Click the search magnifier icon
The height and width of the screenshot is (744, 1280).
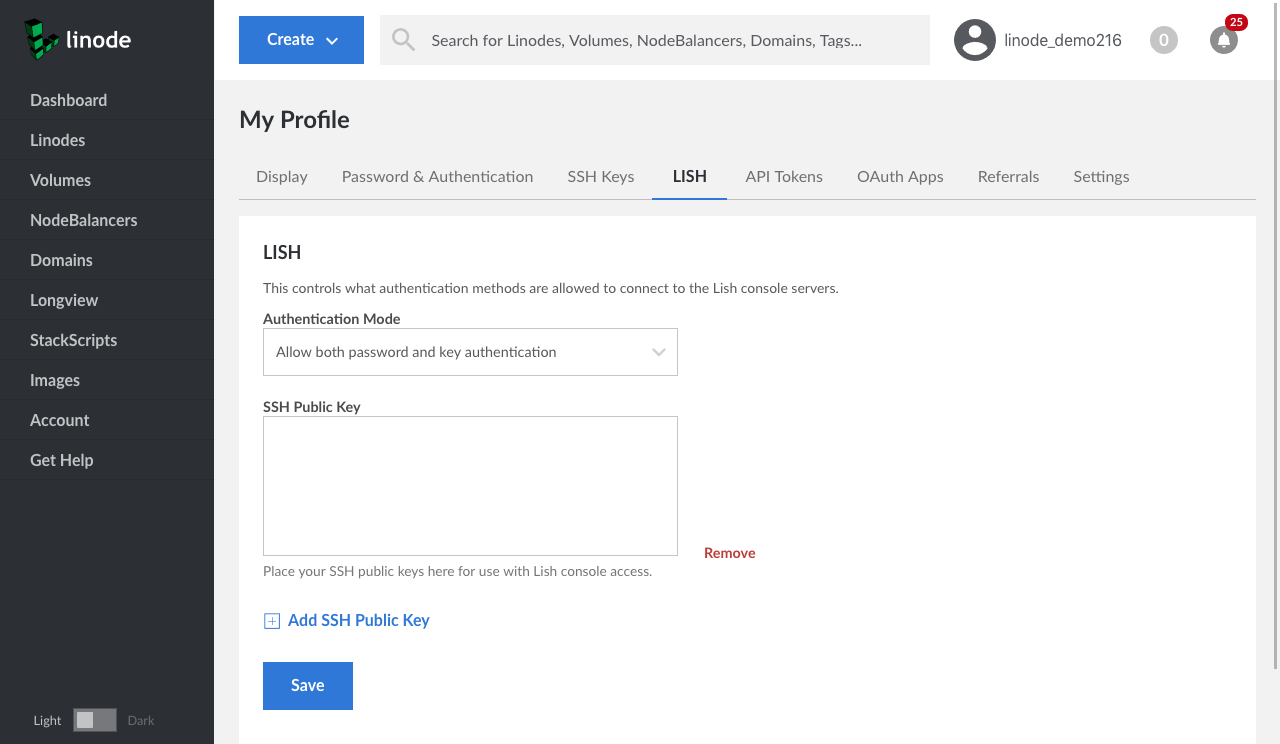(x=403, y=40)
